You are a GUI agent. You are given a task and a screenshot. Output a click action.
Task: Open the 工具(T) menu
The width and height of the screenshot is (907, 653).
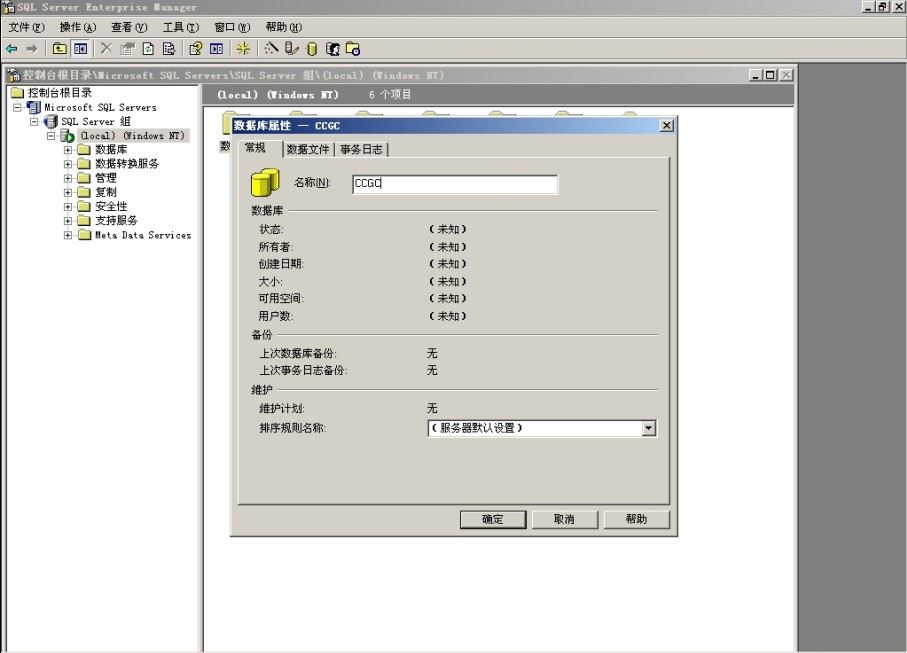pos(180,27)
